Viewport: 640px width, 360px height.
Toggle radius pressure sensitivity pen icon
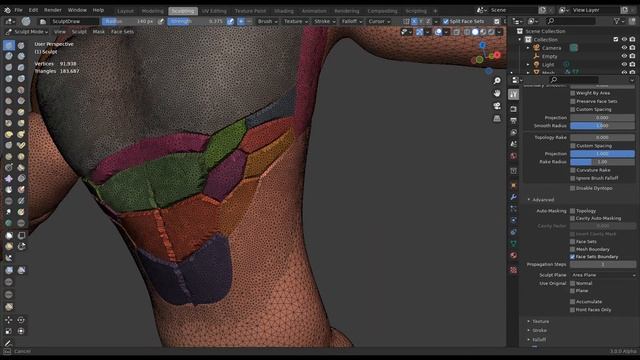161,21
